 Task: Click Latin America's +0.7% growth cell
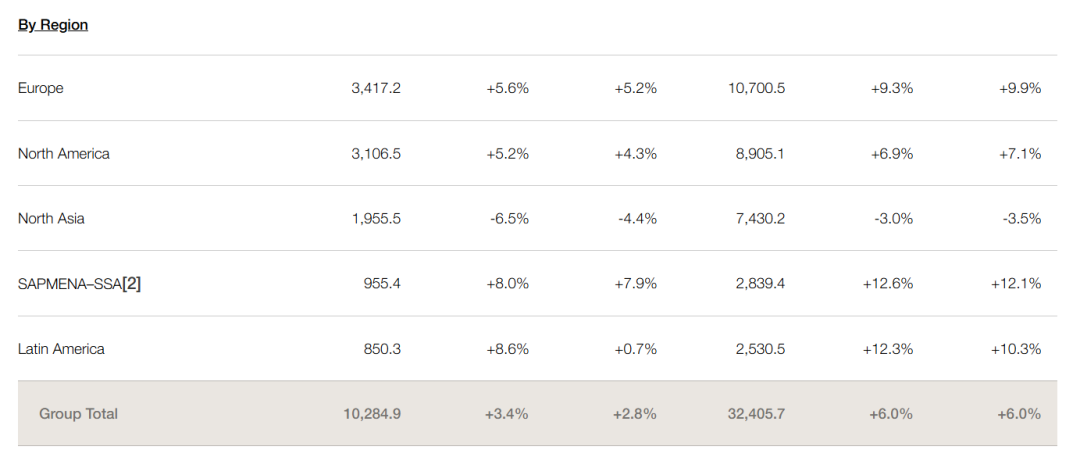click(x=635, y=349)
